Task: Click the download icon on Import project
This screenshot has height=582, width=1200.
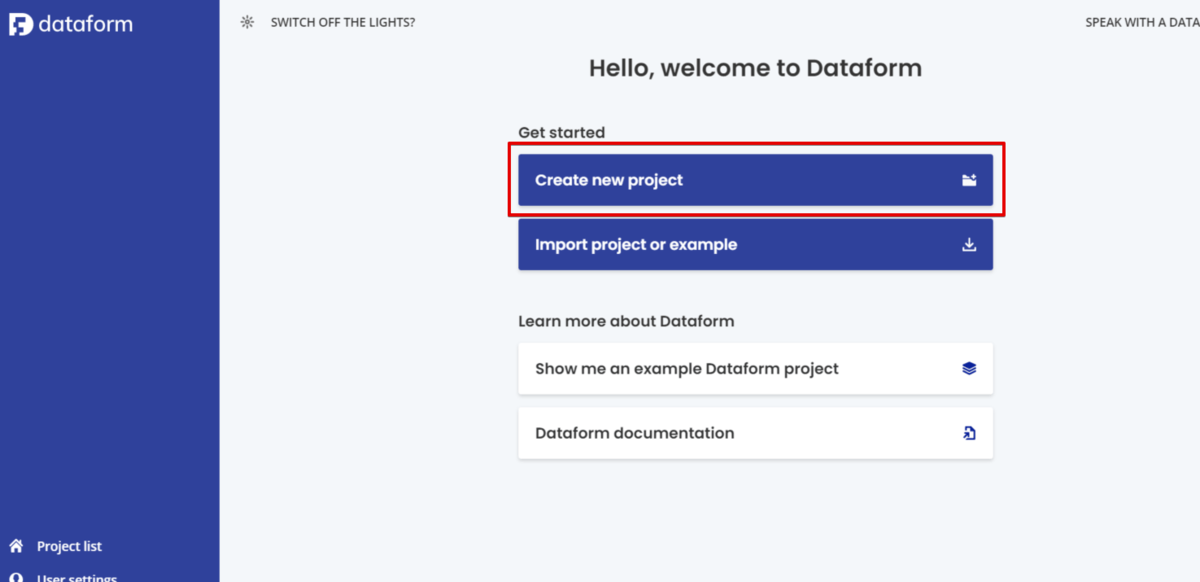Action: pyautogui.click(x=968, y=245)
